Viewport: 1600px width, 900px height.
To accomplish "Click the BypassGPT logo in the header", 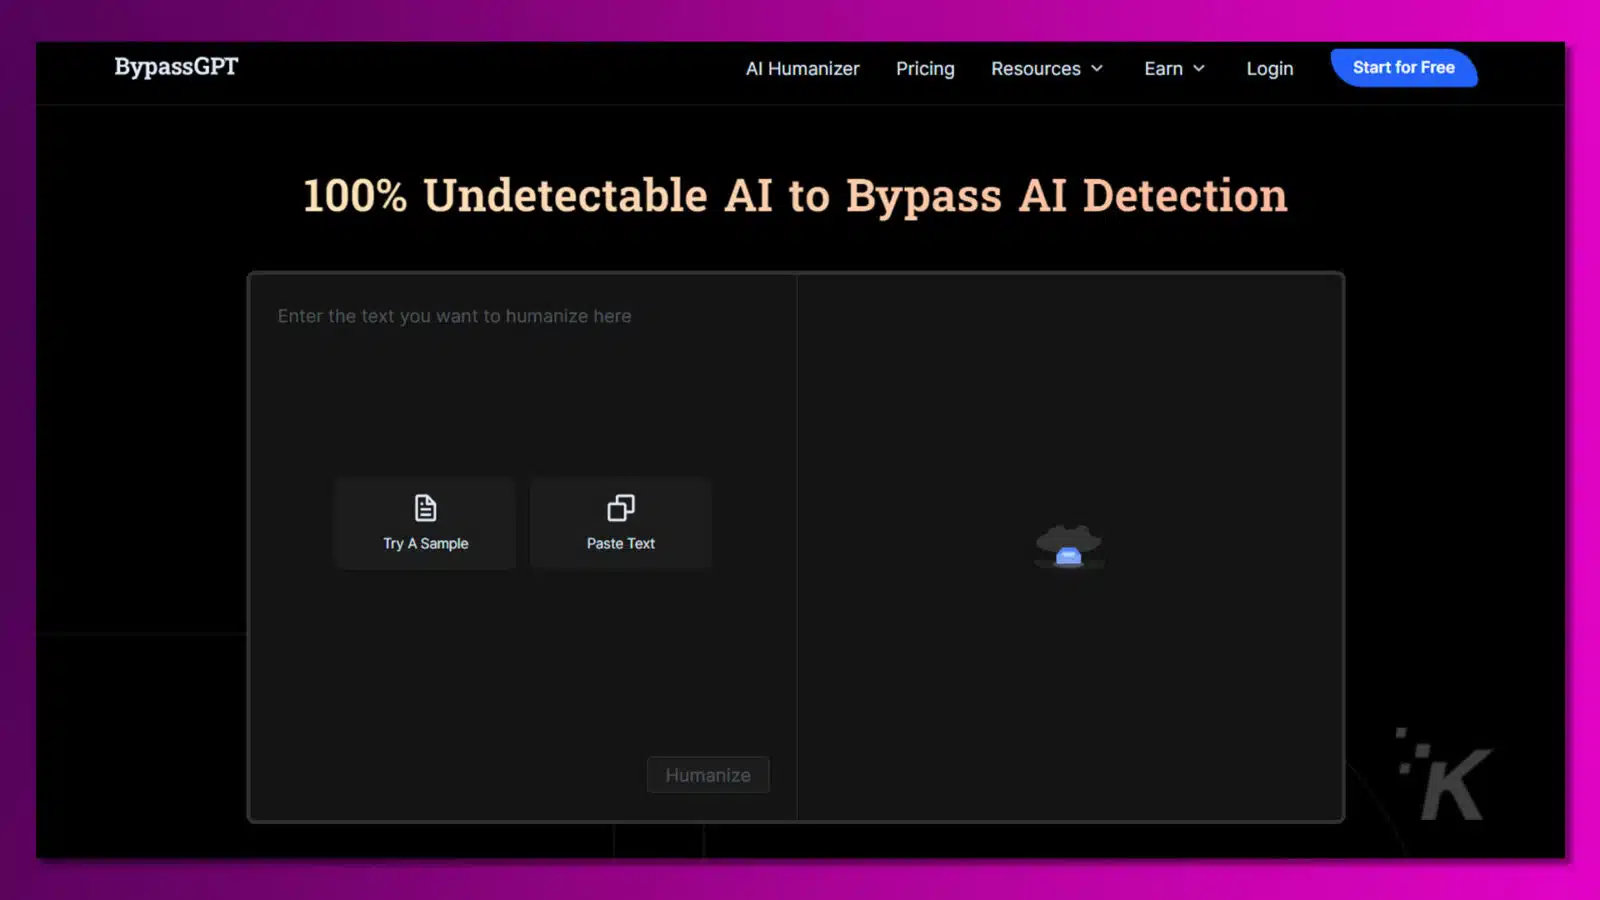I will pos(175,67).
